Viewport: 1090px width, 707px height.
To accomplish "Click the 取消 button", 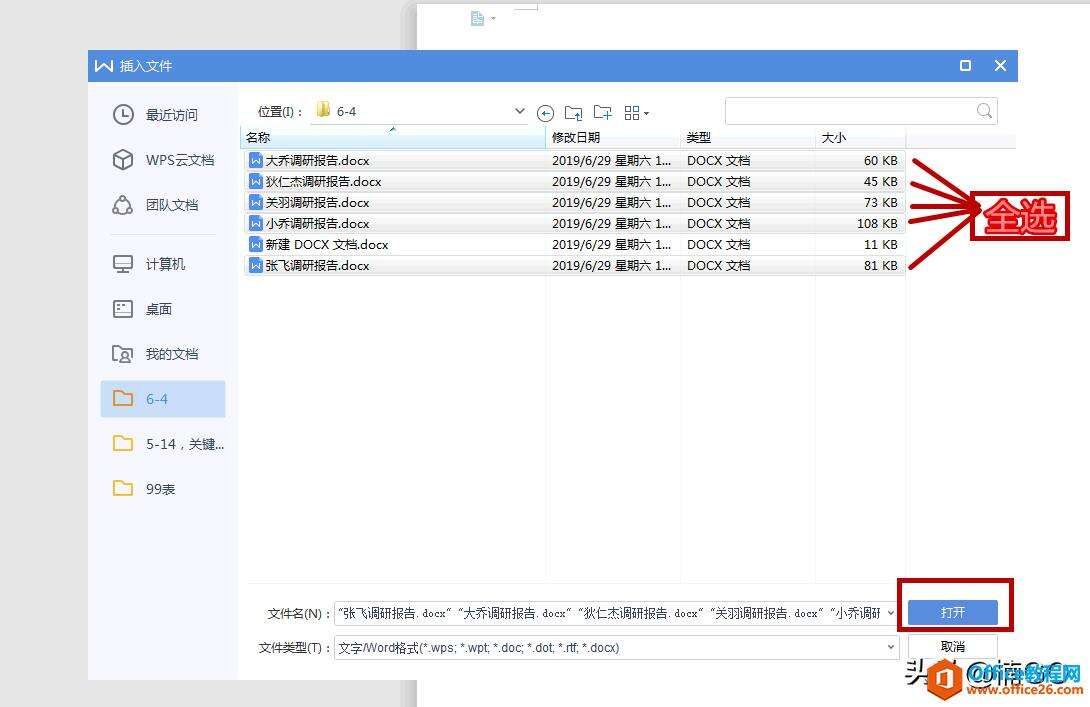I will click(952, 647).
